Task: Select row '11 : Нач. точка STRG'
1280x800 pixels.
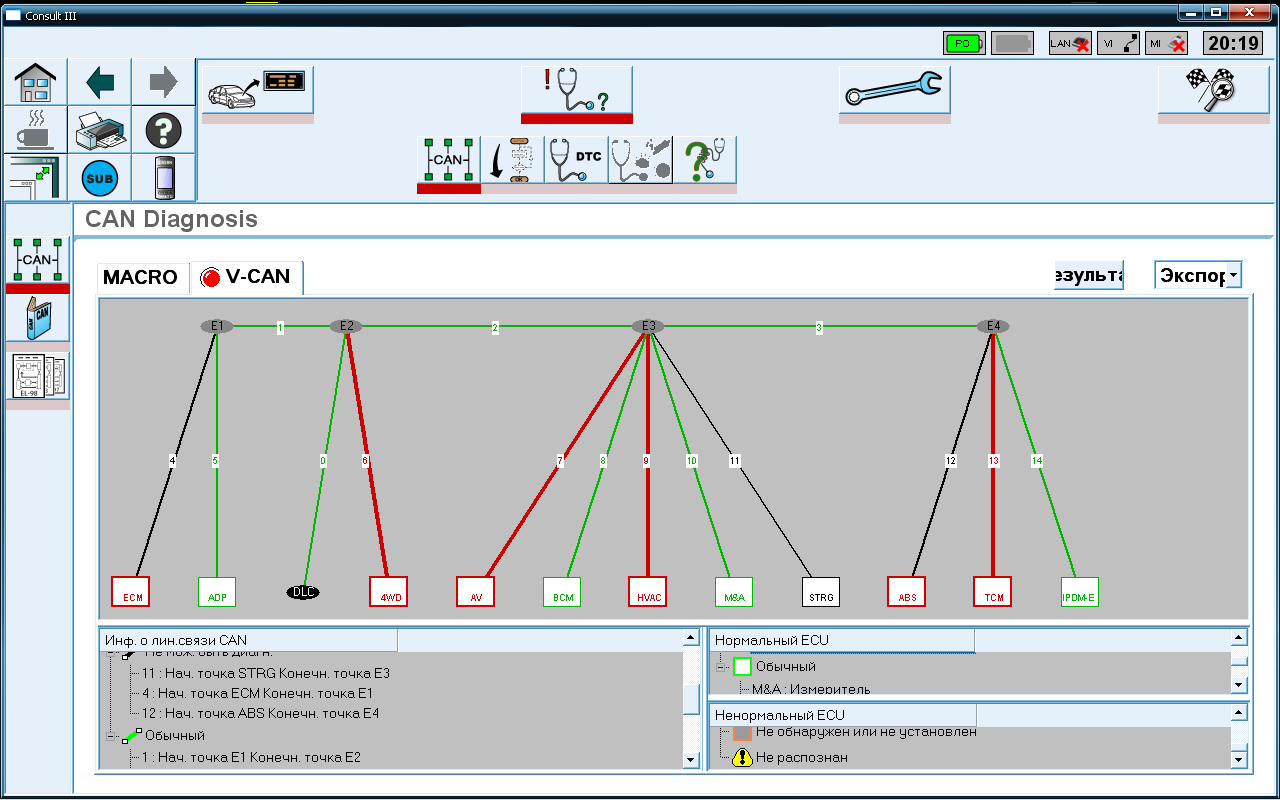Action: (265, 673)
